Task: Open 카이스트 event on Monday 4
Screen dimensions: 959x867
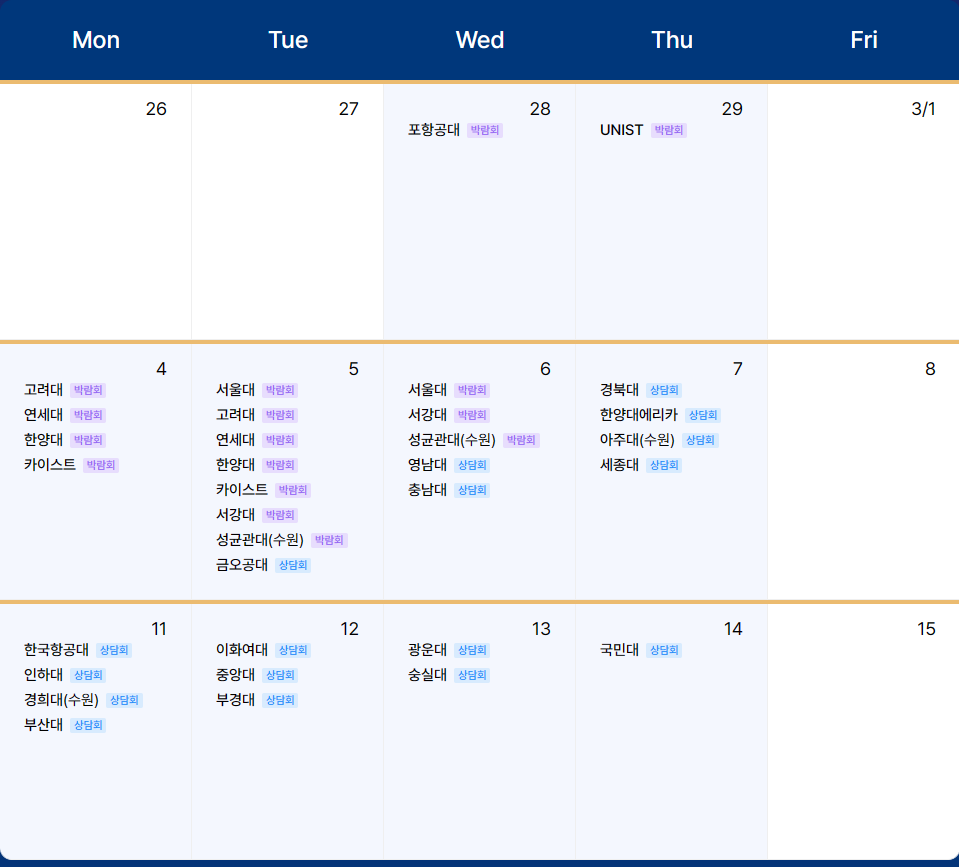Action: pyautogui.click(x=50, y=465)
